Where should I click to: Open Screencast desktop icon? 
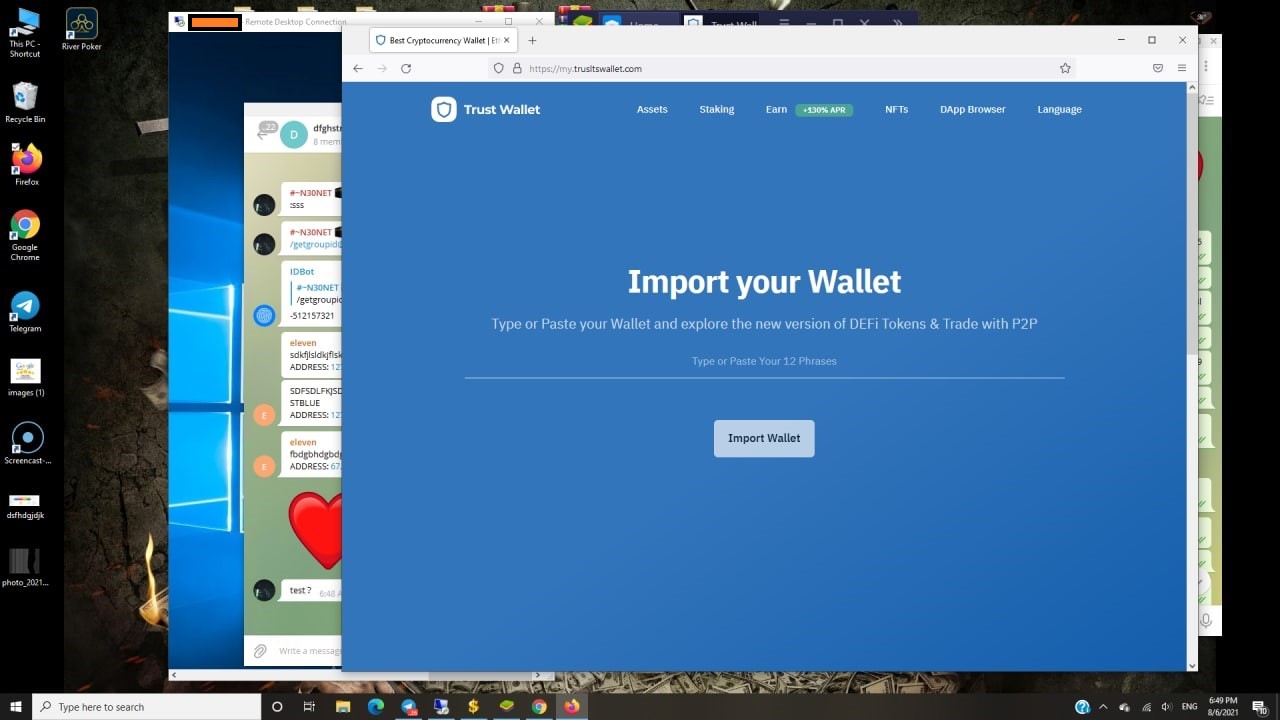(x=27, y=444)
